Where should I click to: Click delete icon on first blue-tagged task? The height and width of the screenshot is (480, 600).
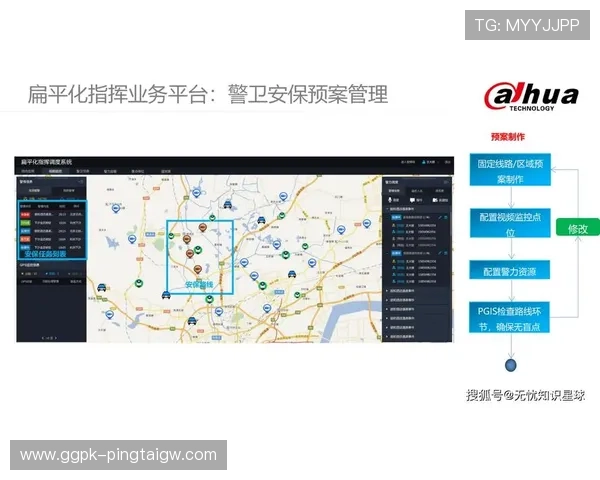coord(446,217)
